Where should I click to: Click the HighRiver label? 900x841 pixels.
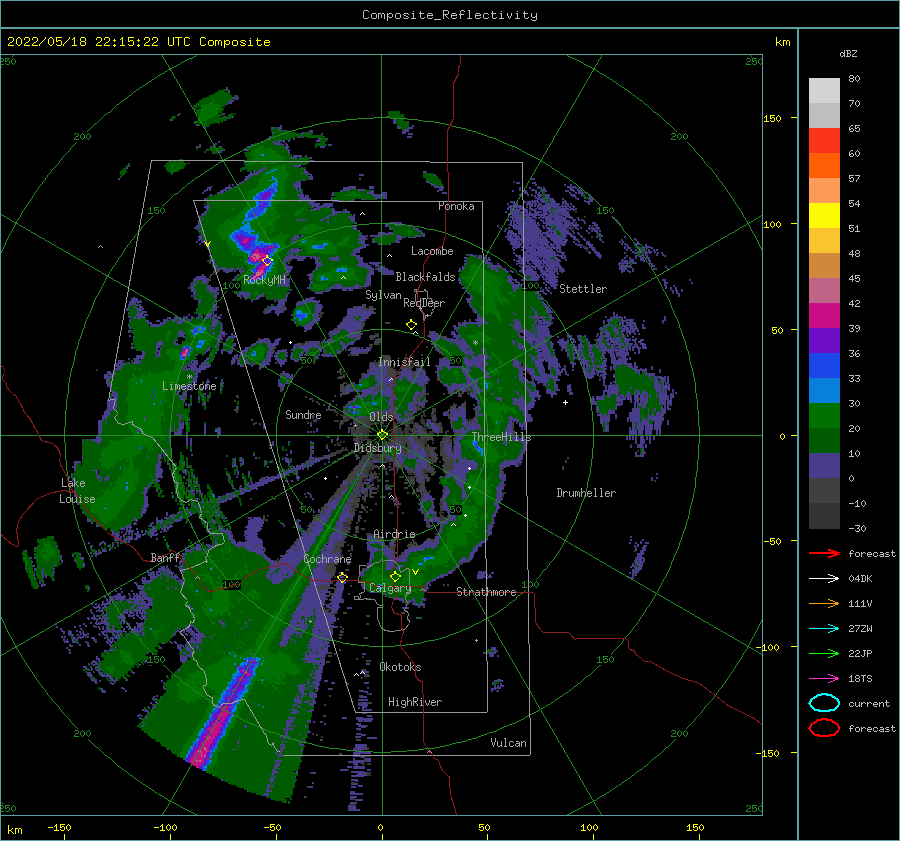[415, 702]
